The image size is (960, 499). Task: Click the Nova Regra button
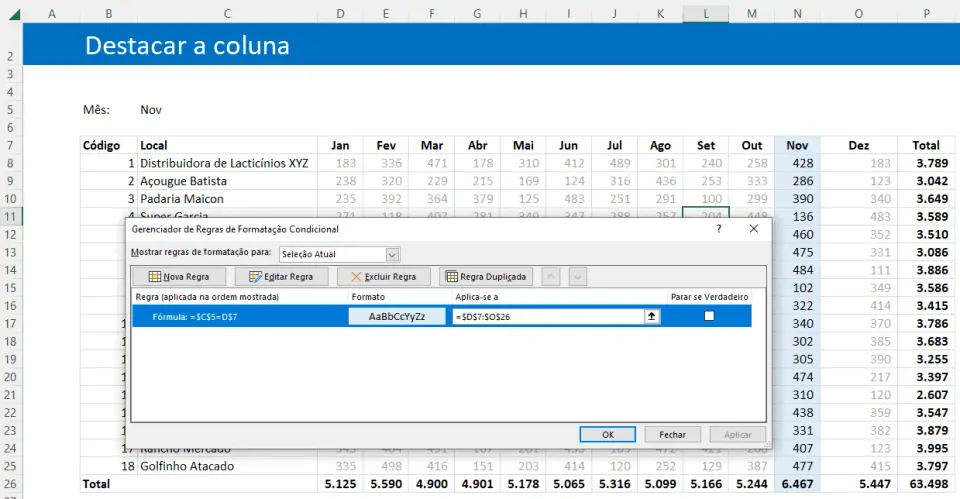tap(179, 277)
